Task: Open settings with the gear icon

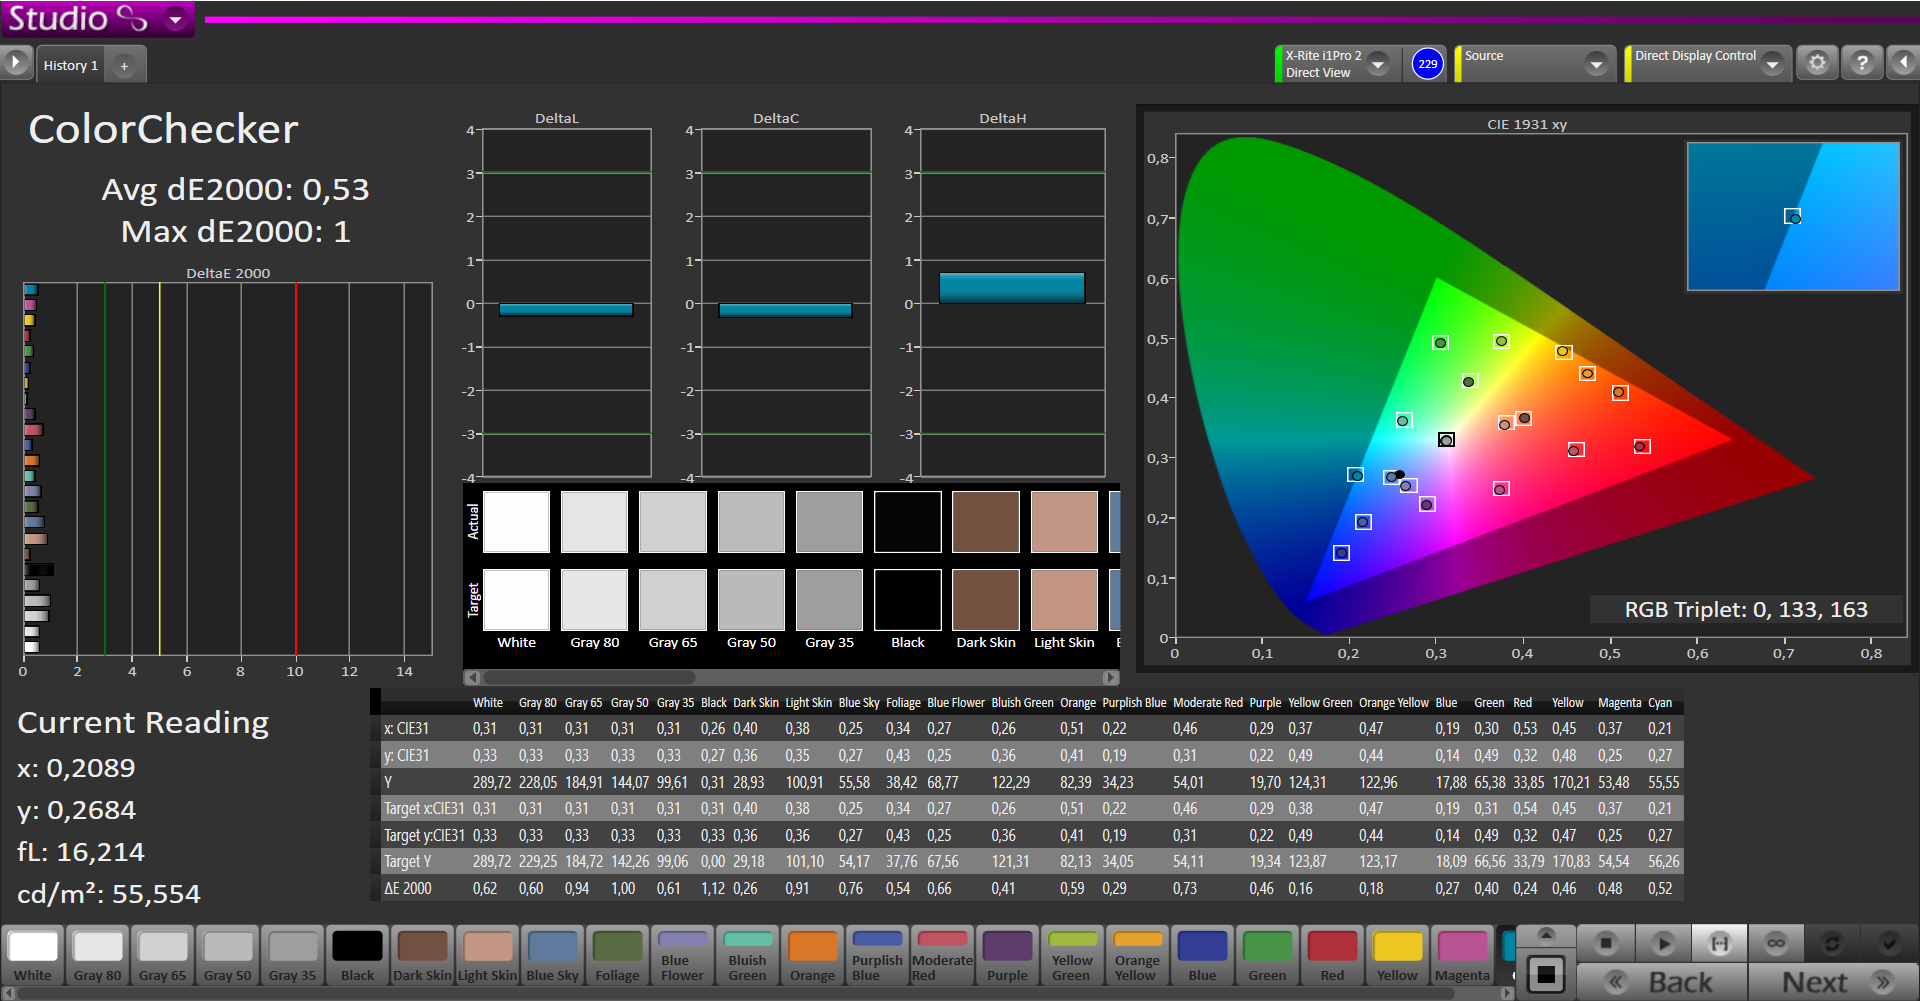Action: 1817,63
